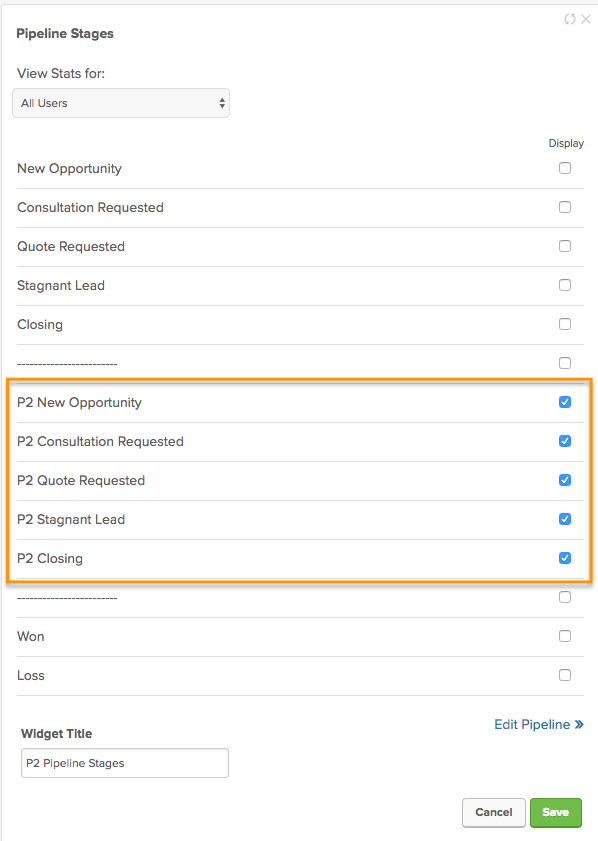This screenshot has height=841, width=598.
Task: Check the Stagnant Lead display box
Action: tap(565, 285)
